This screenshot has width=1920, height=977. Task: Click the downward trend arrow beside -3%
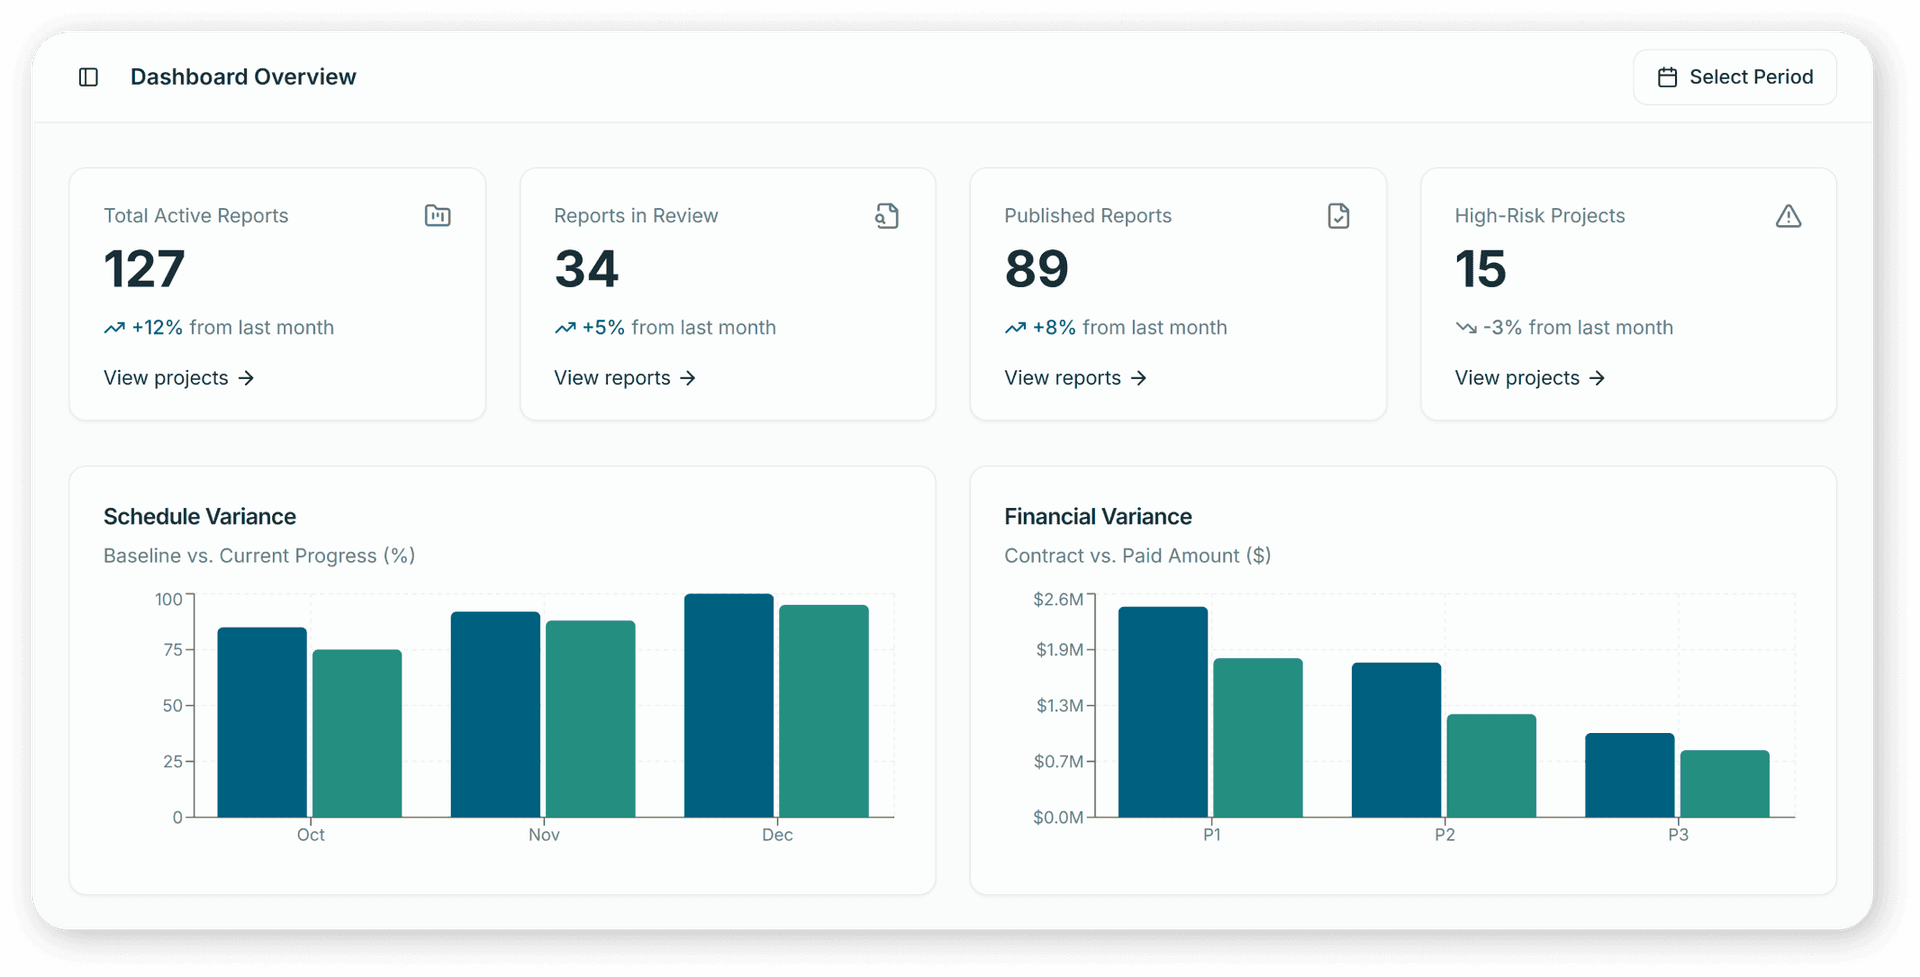(x=1465, y=327)
